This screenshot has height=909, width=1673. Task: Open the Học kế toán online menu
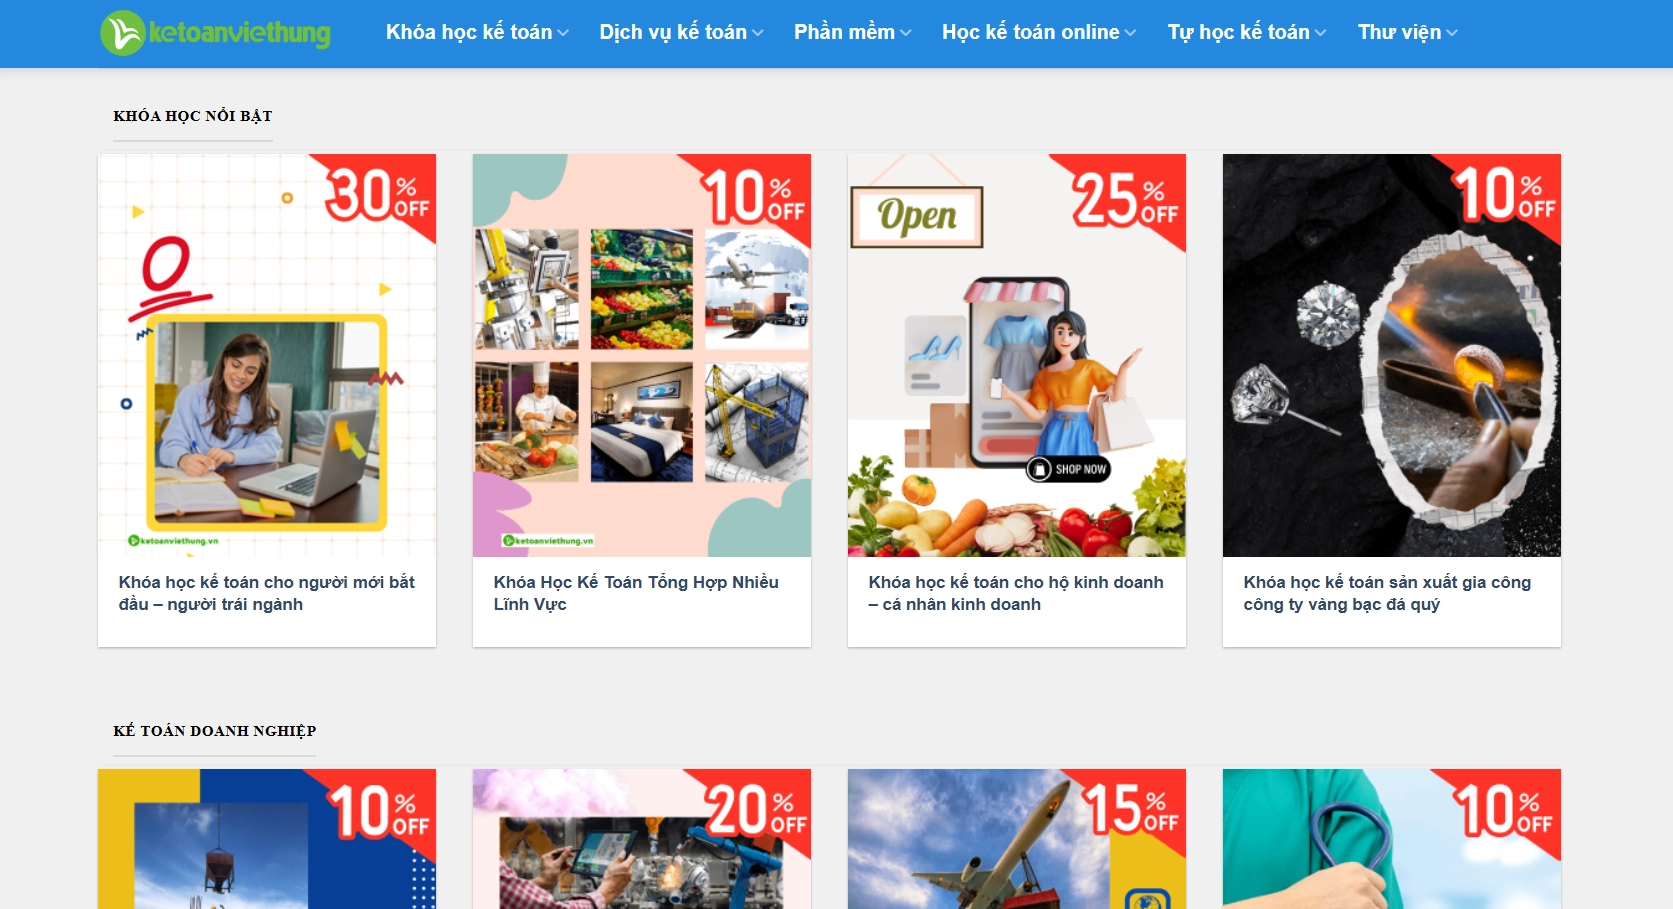[x=1030, y=32]
